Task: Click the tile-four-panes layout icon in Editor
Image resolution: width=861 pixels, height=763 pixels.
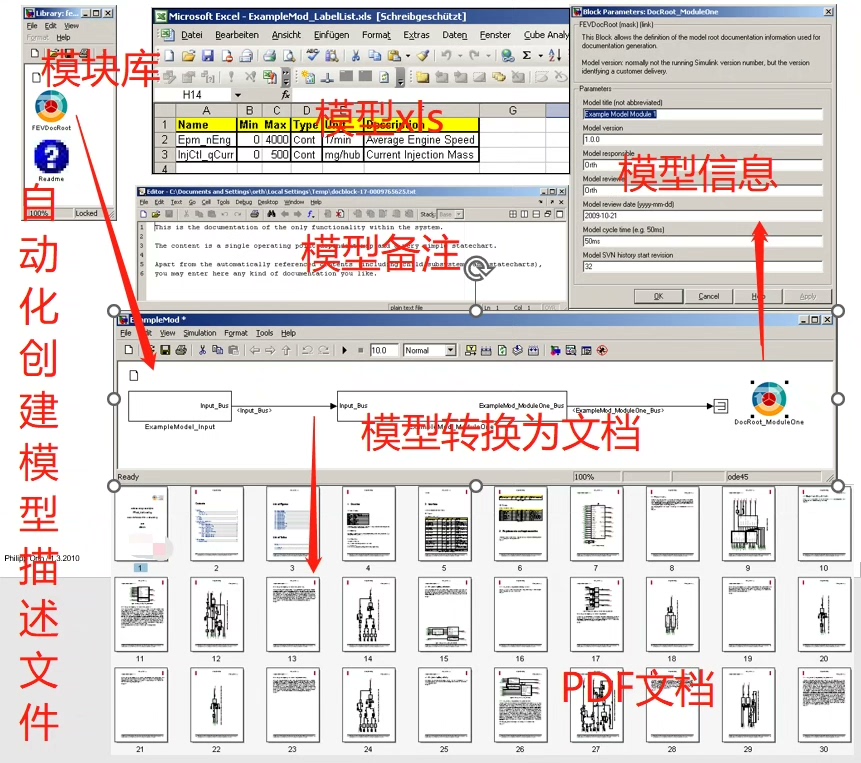Action: [x=512, y=214]
